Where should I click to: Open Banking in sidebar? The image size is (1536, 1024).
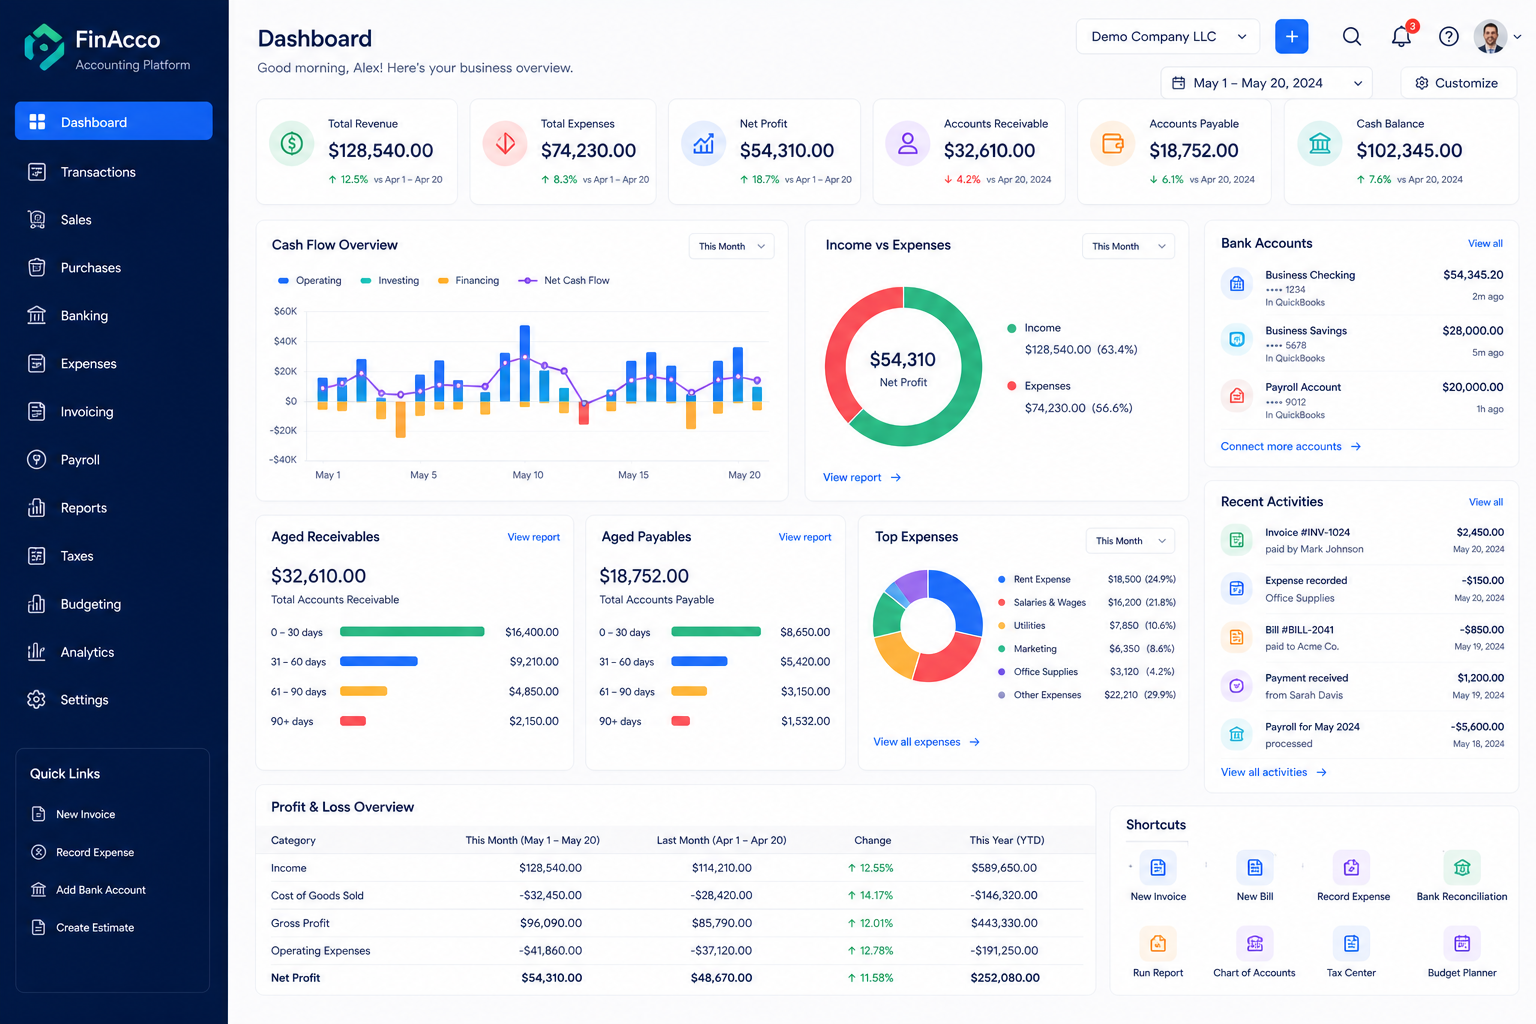pos(114,316)
